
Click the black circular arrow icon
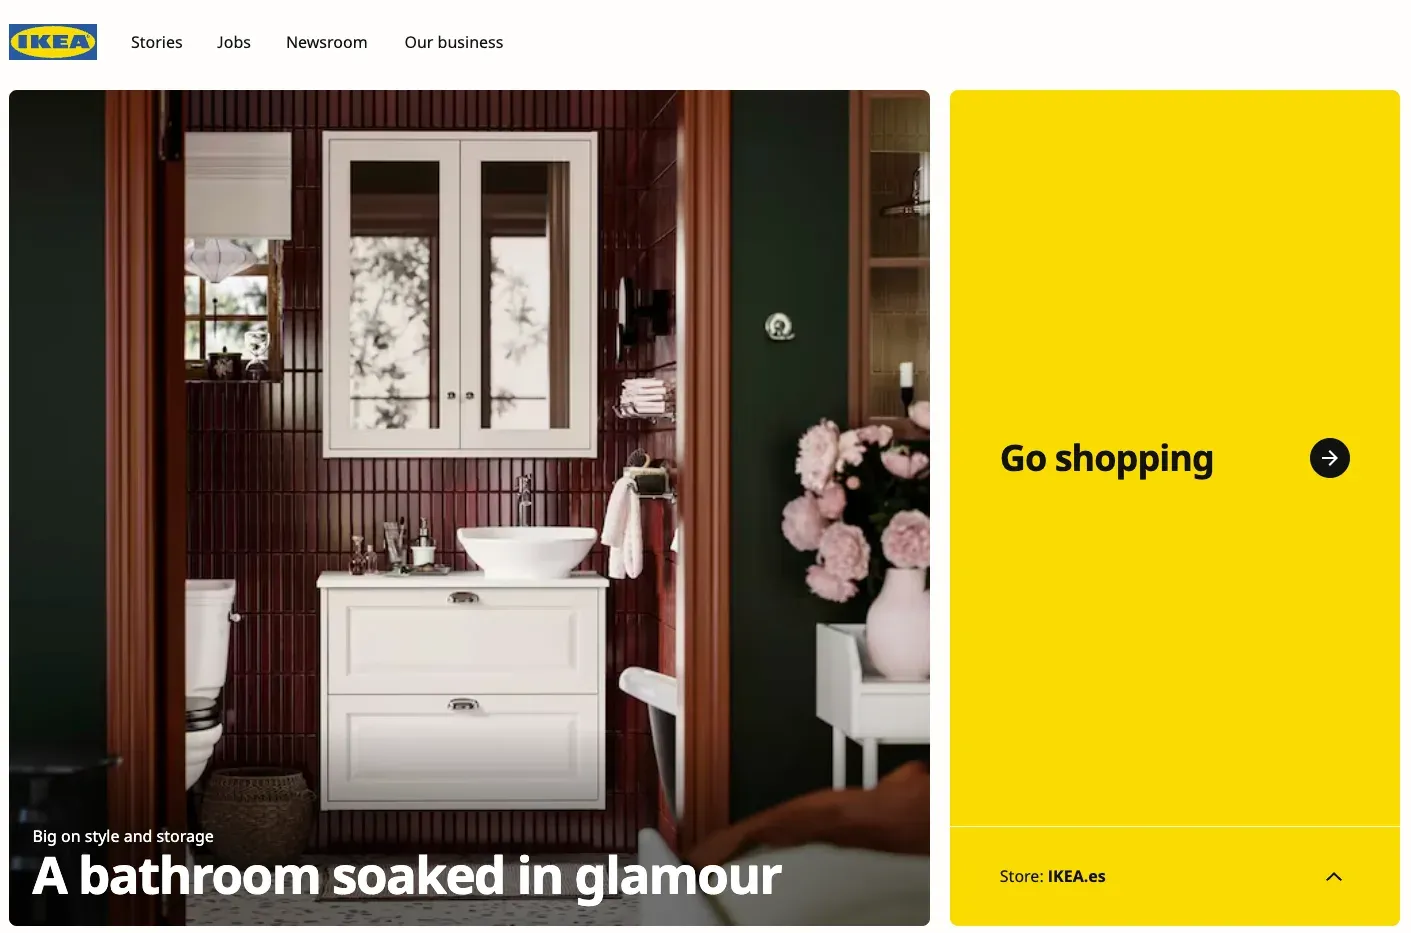[x=1329, y=458]
